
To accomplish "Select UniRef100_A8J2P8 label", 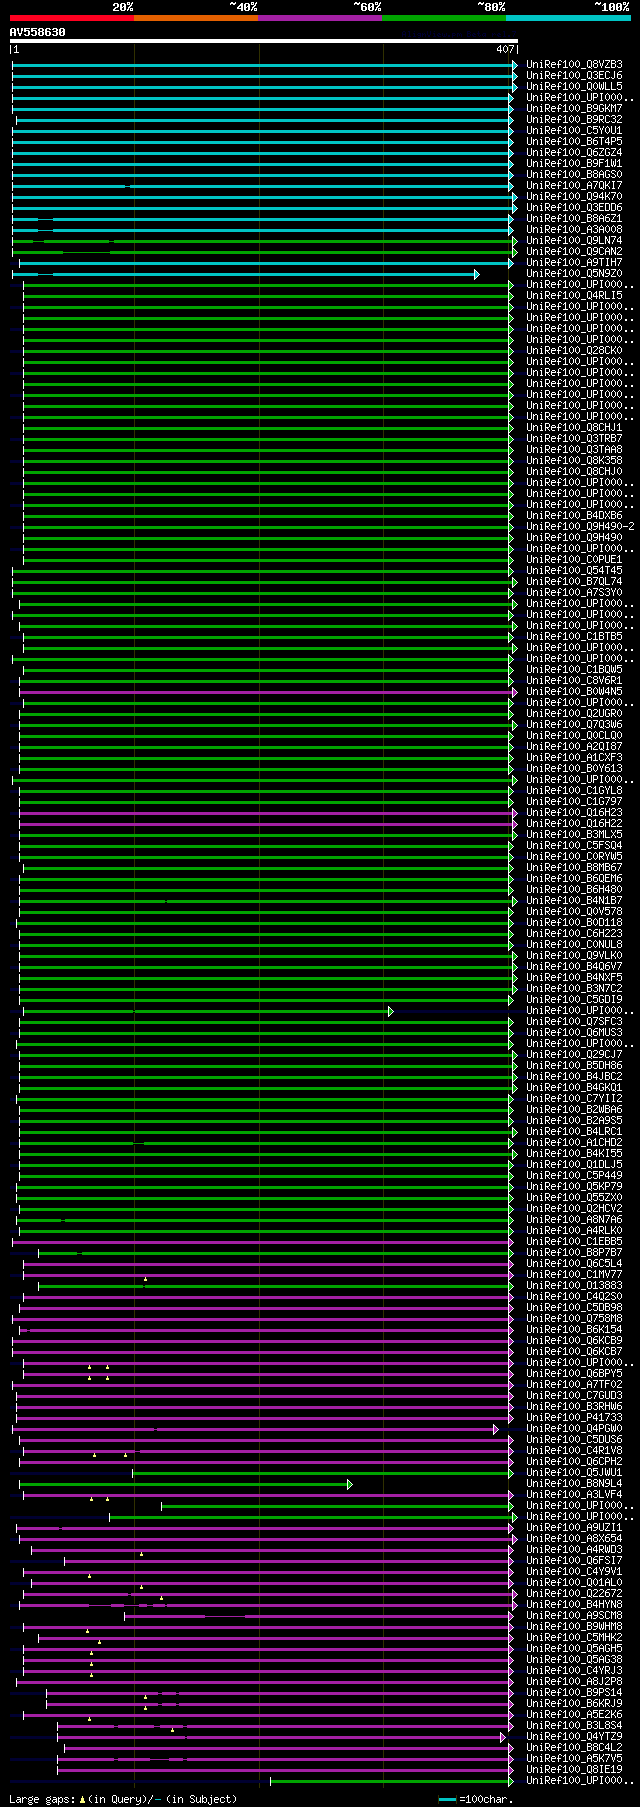I will [574, 1682].
